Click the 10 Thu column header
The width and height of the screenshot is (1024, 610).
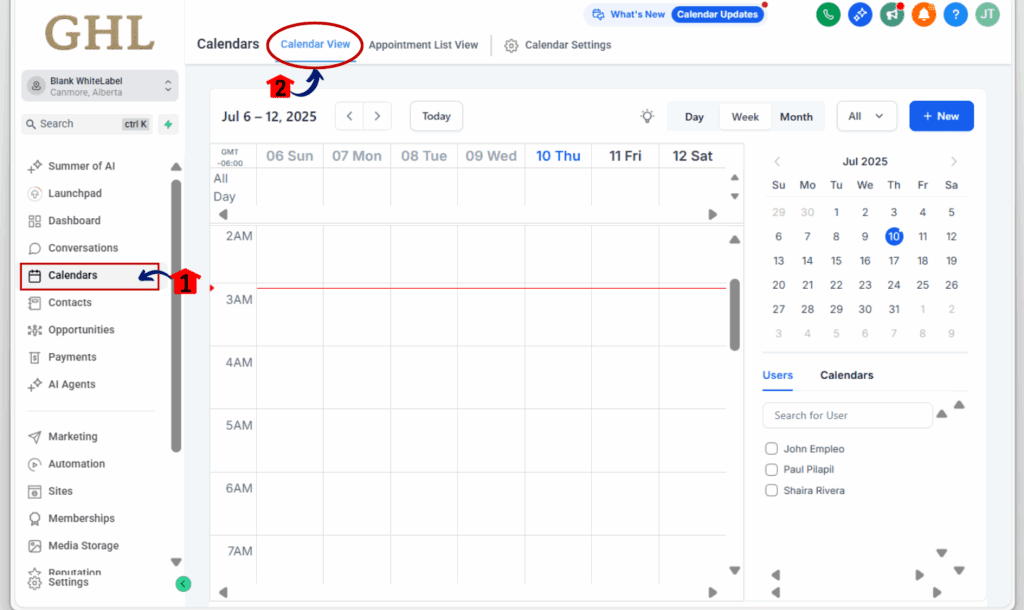tap(558, 156)
